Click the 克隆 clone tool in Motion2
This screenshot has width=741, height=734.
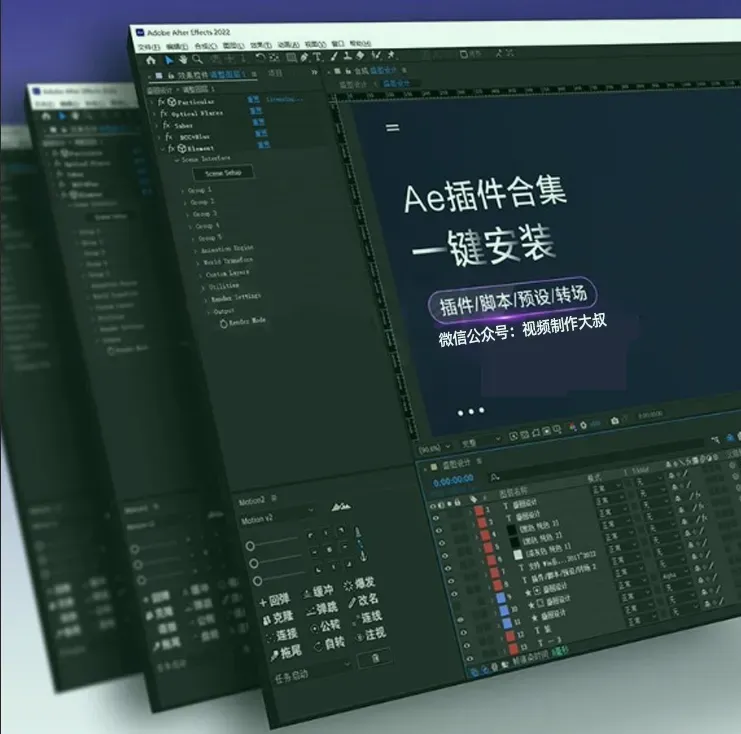[x=278, y=618]
